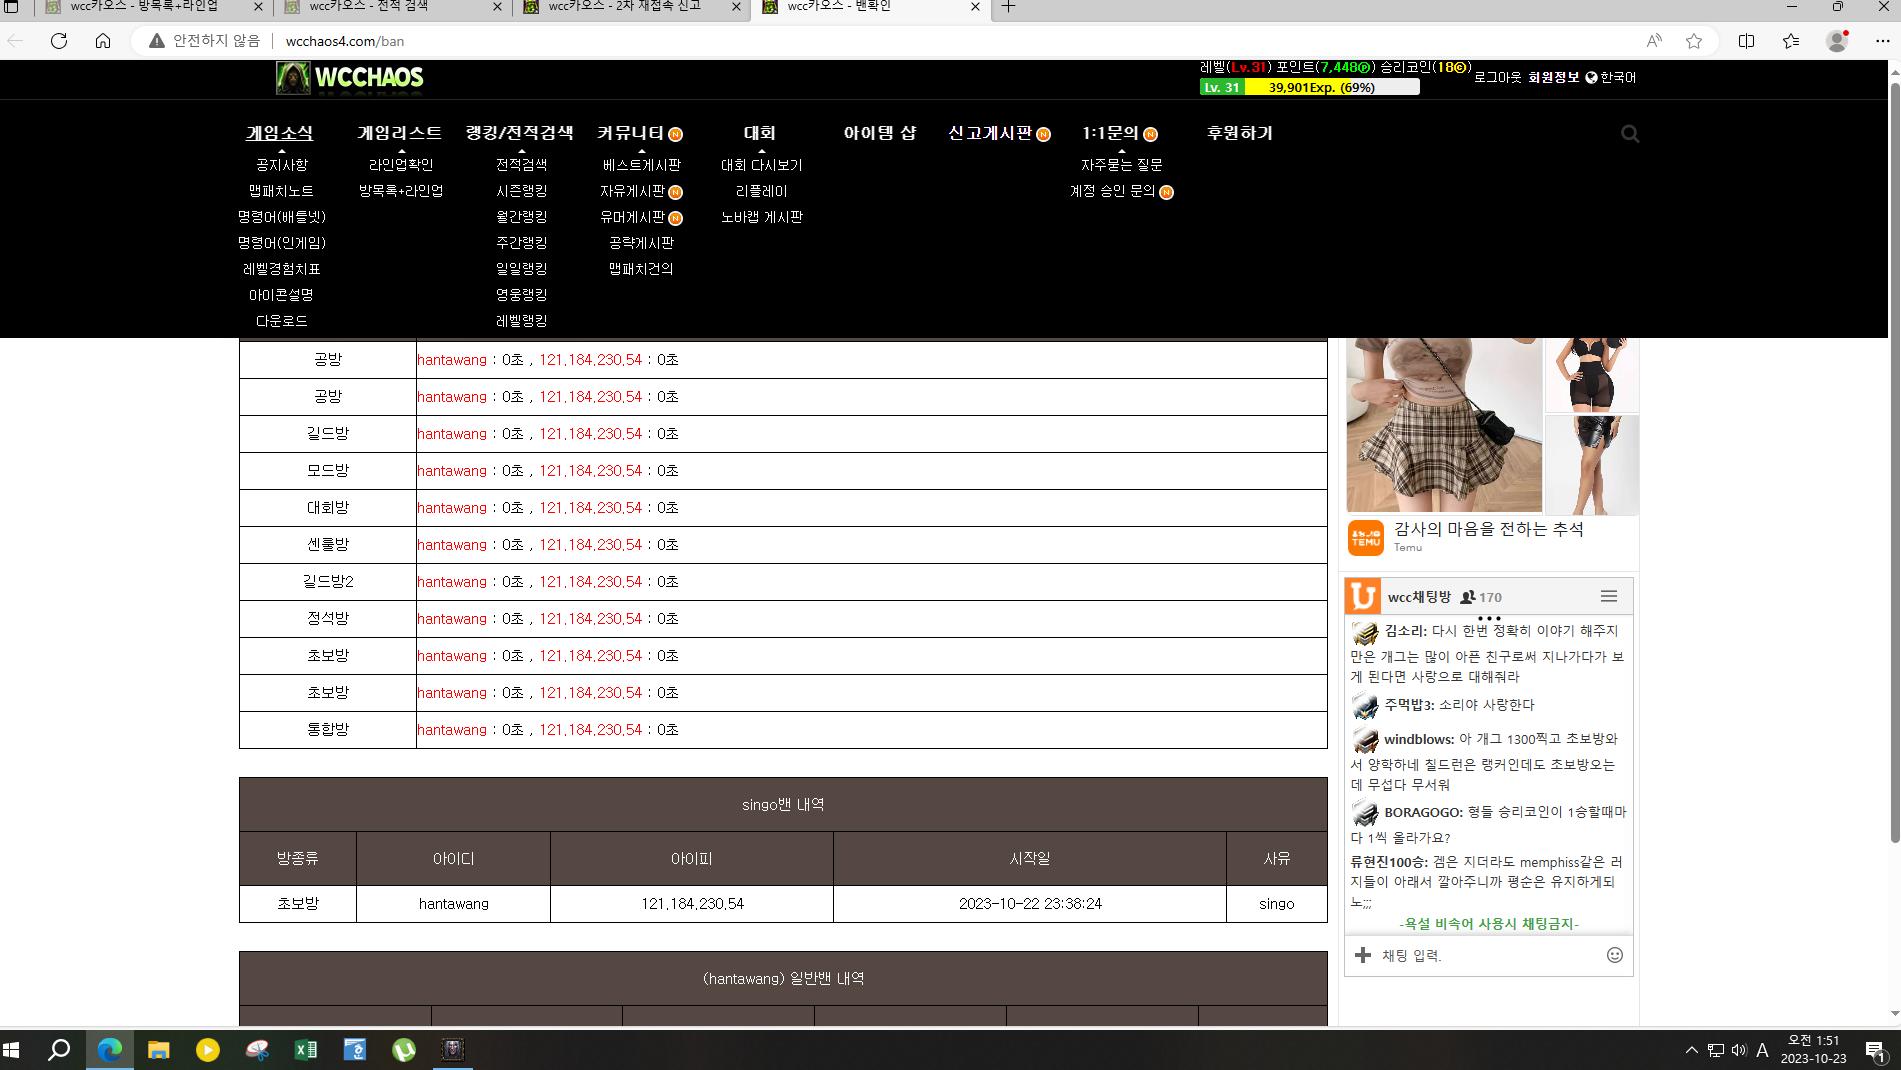Open the site search magnifier icon
The width and height of the screenshot is (1901, 1070).
click(x=1630, y=134)
